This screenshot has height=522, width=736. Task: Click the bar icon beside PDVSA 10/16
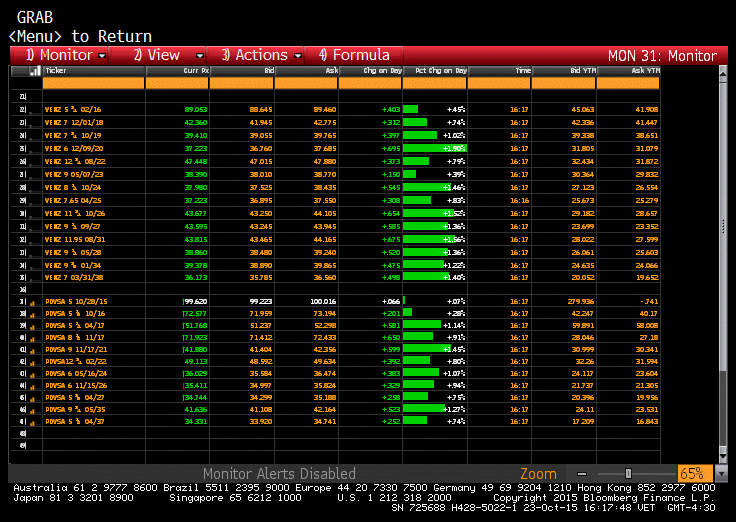[32, 315]
